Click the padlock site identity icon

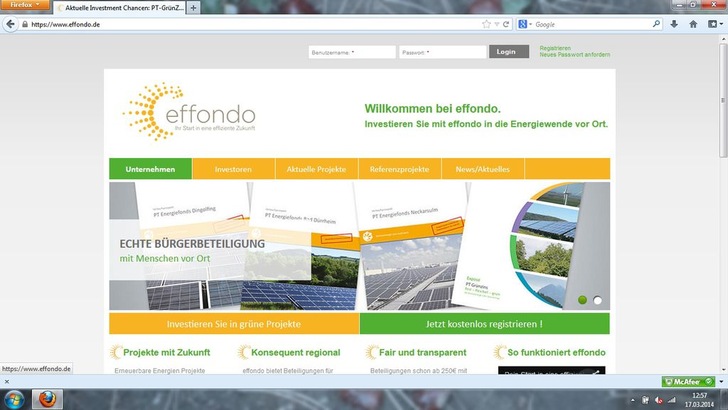point(25,24)
